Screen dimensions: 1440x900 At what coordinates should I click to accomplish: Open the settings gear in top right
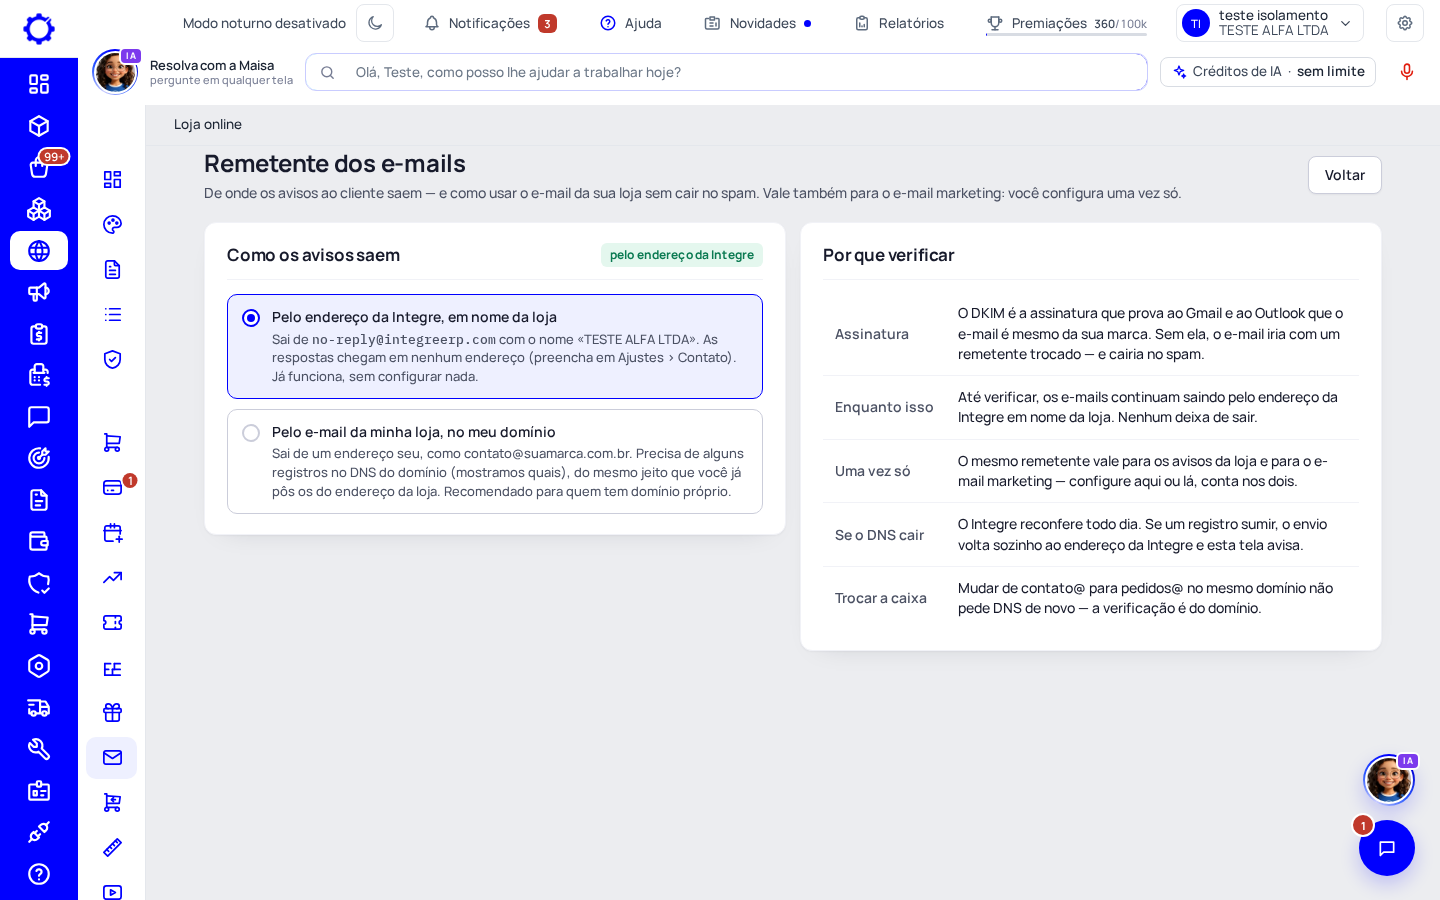[x=1404, y=23]
